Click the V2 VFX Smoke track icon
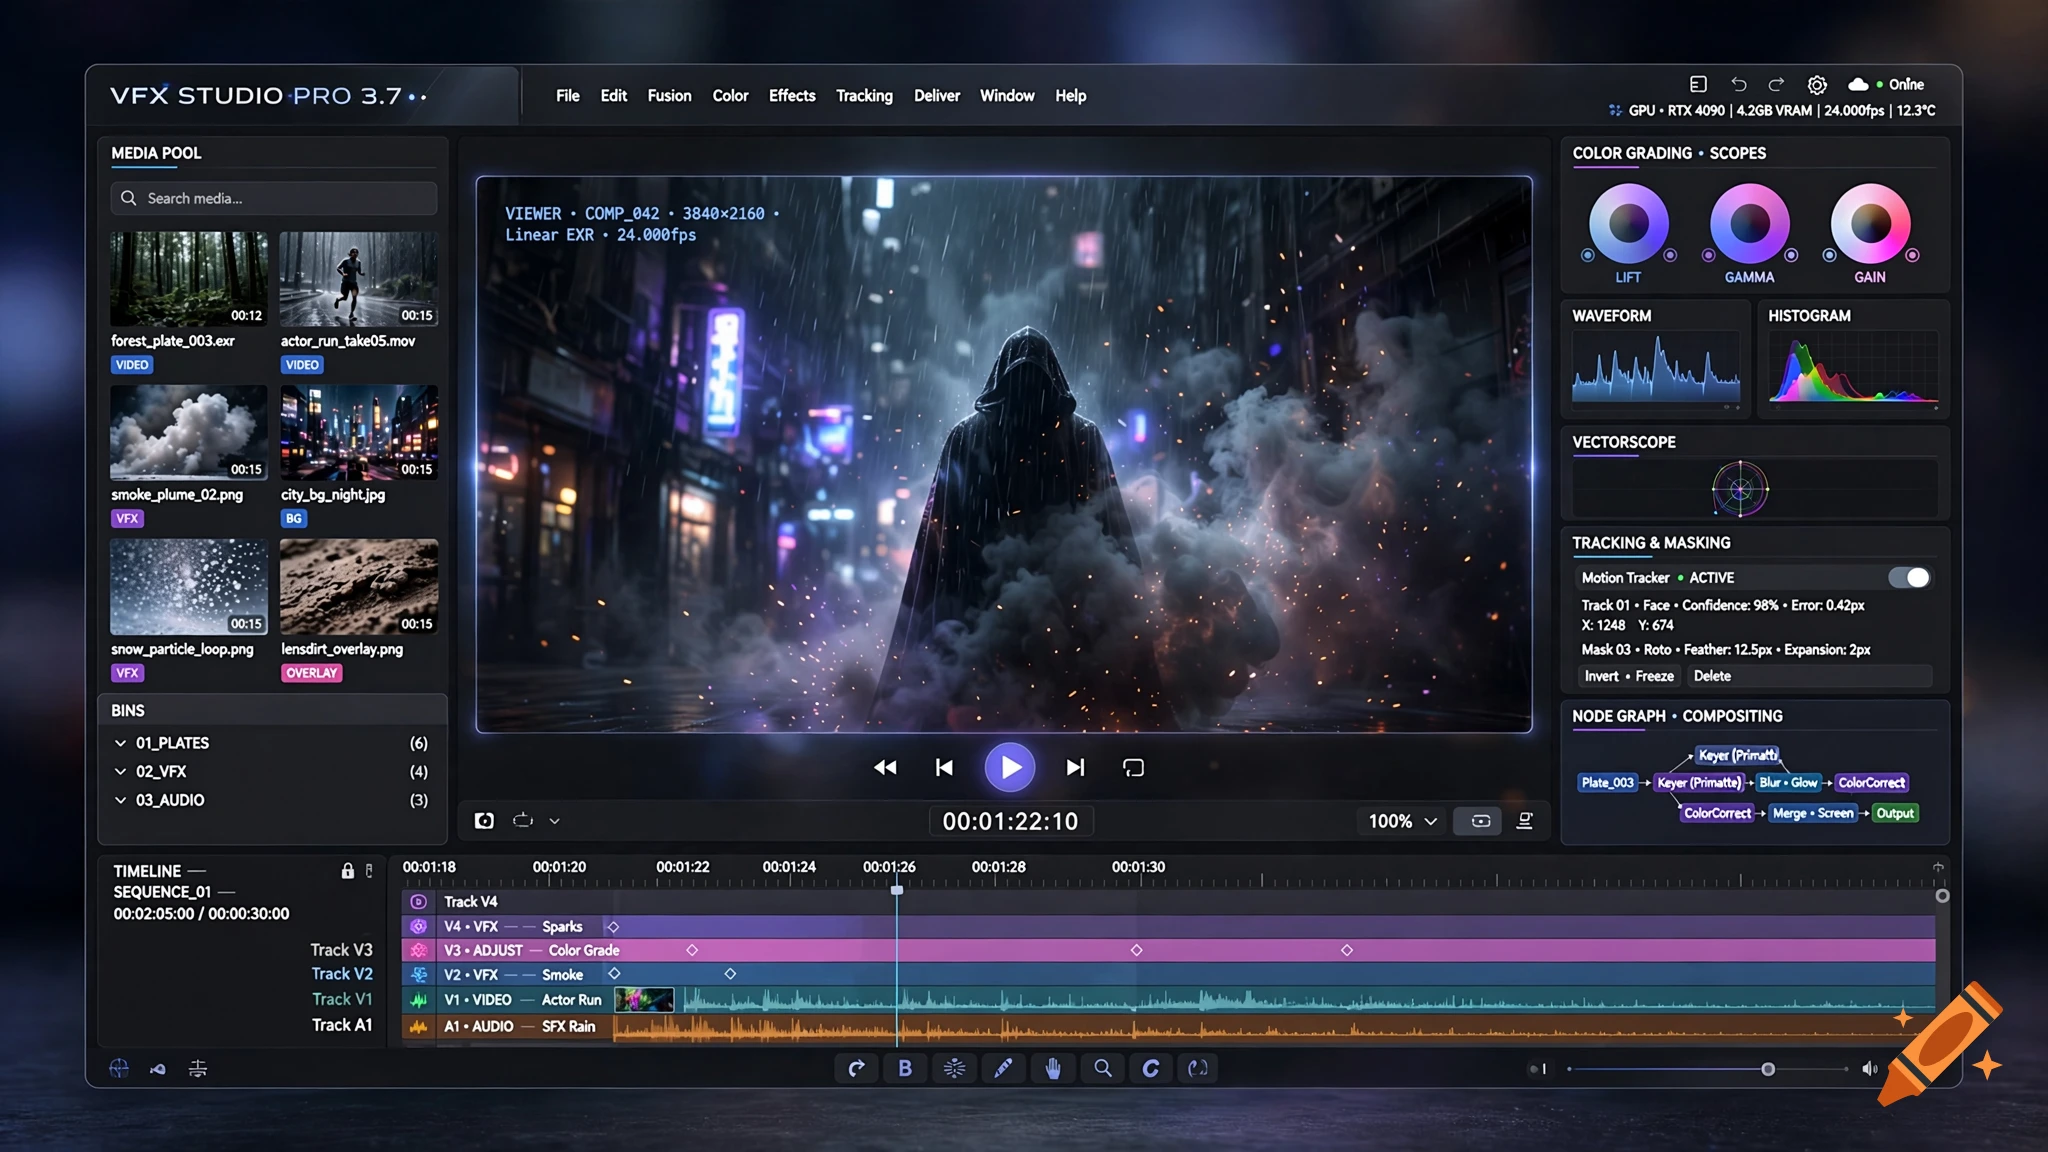This screenshot has height=1152, width=2048. (419, 974)
